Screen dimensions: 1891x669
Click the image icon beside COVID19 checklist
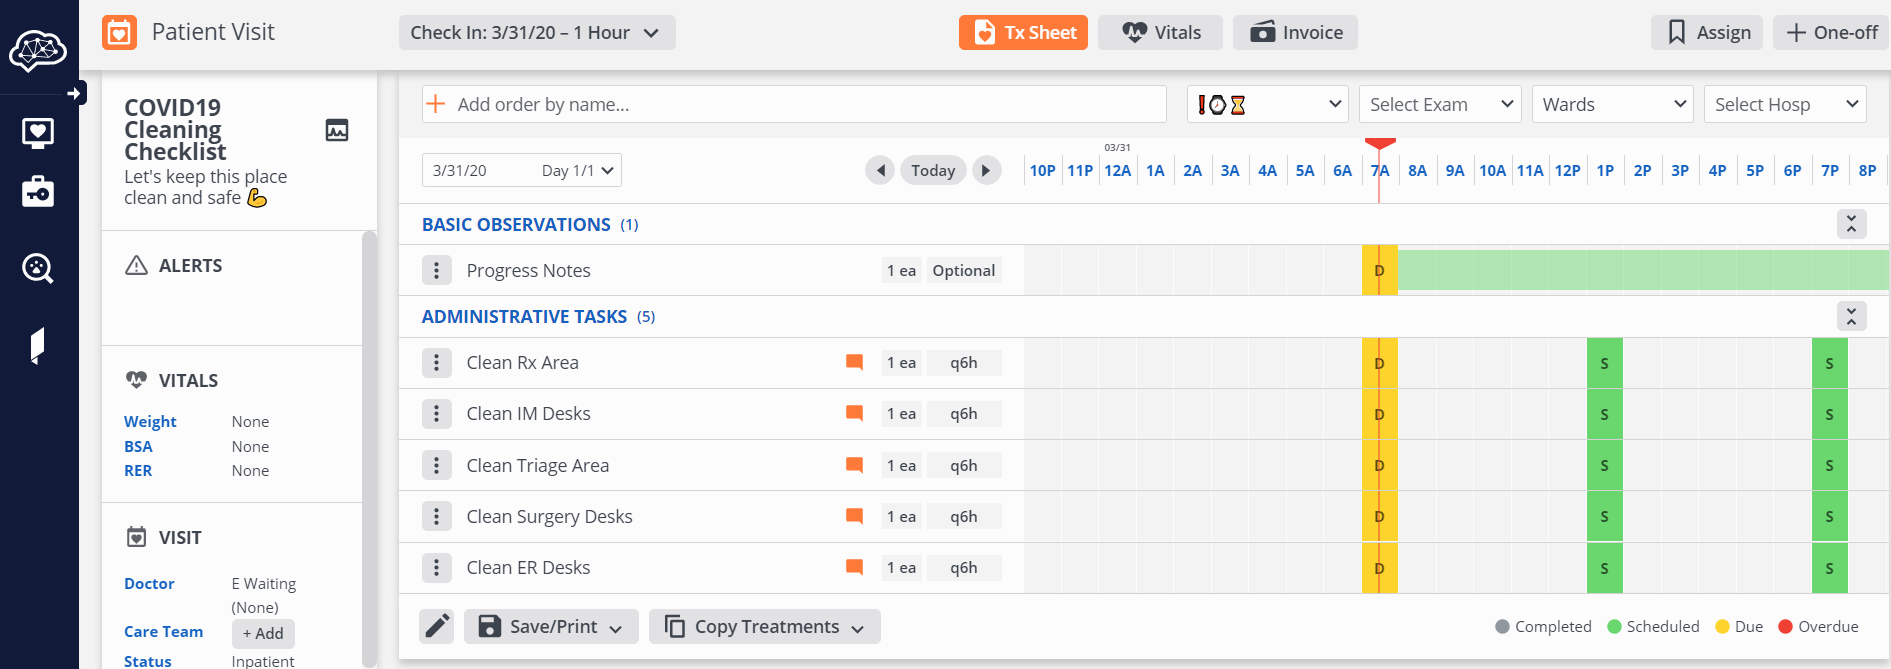point(337,130)
